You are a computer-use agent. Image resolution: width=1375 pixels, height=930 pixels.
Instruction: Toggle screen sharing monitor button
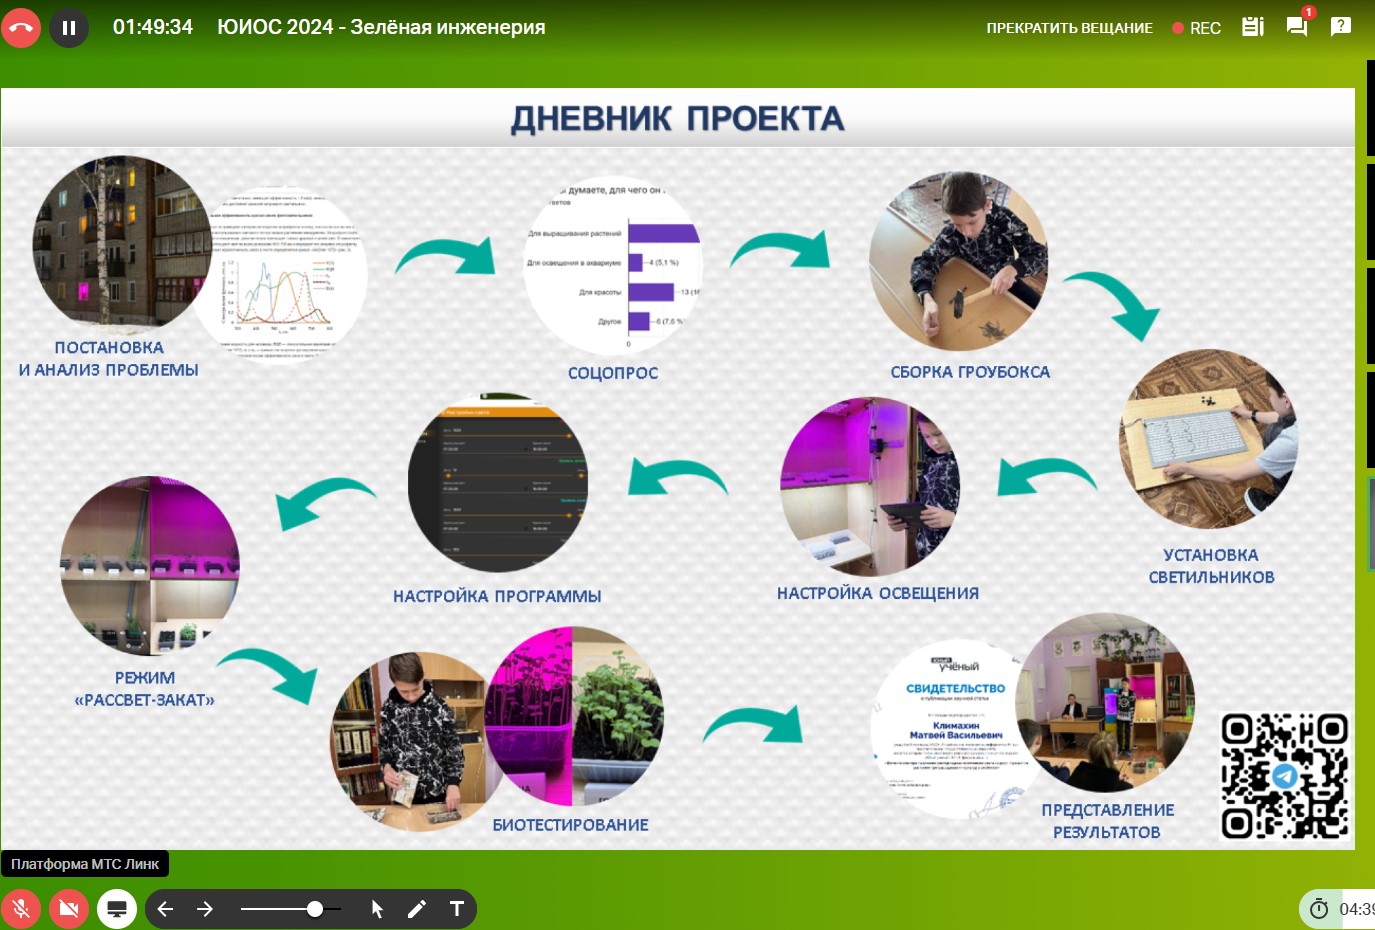(x=117, y=909)
